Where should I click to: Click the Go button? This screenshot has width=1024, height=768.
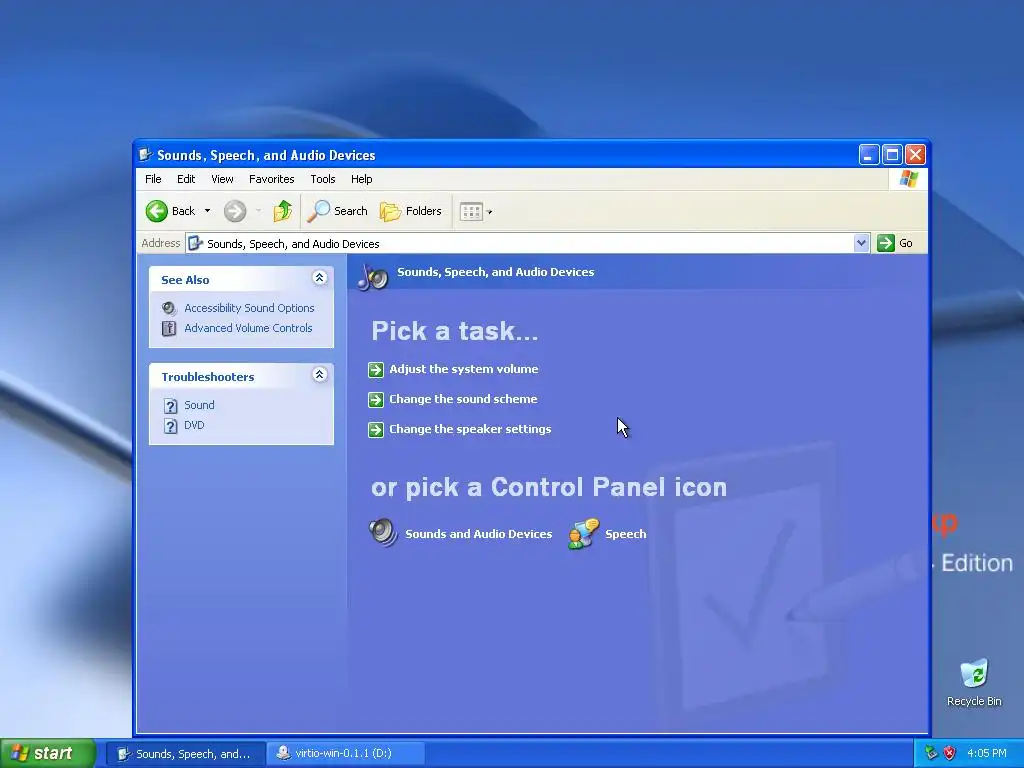coord(895,243)
